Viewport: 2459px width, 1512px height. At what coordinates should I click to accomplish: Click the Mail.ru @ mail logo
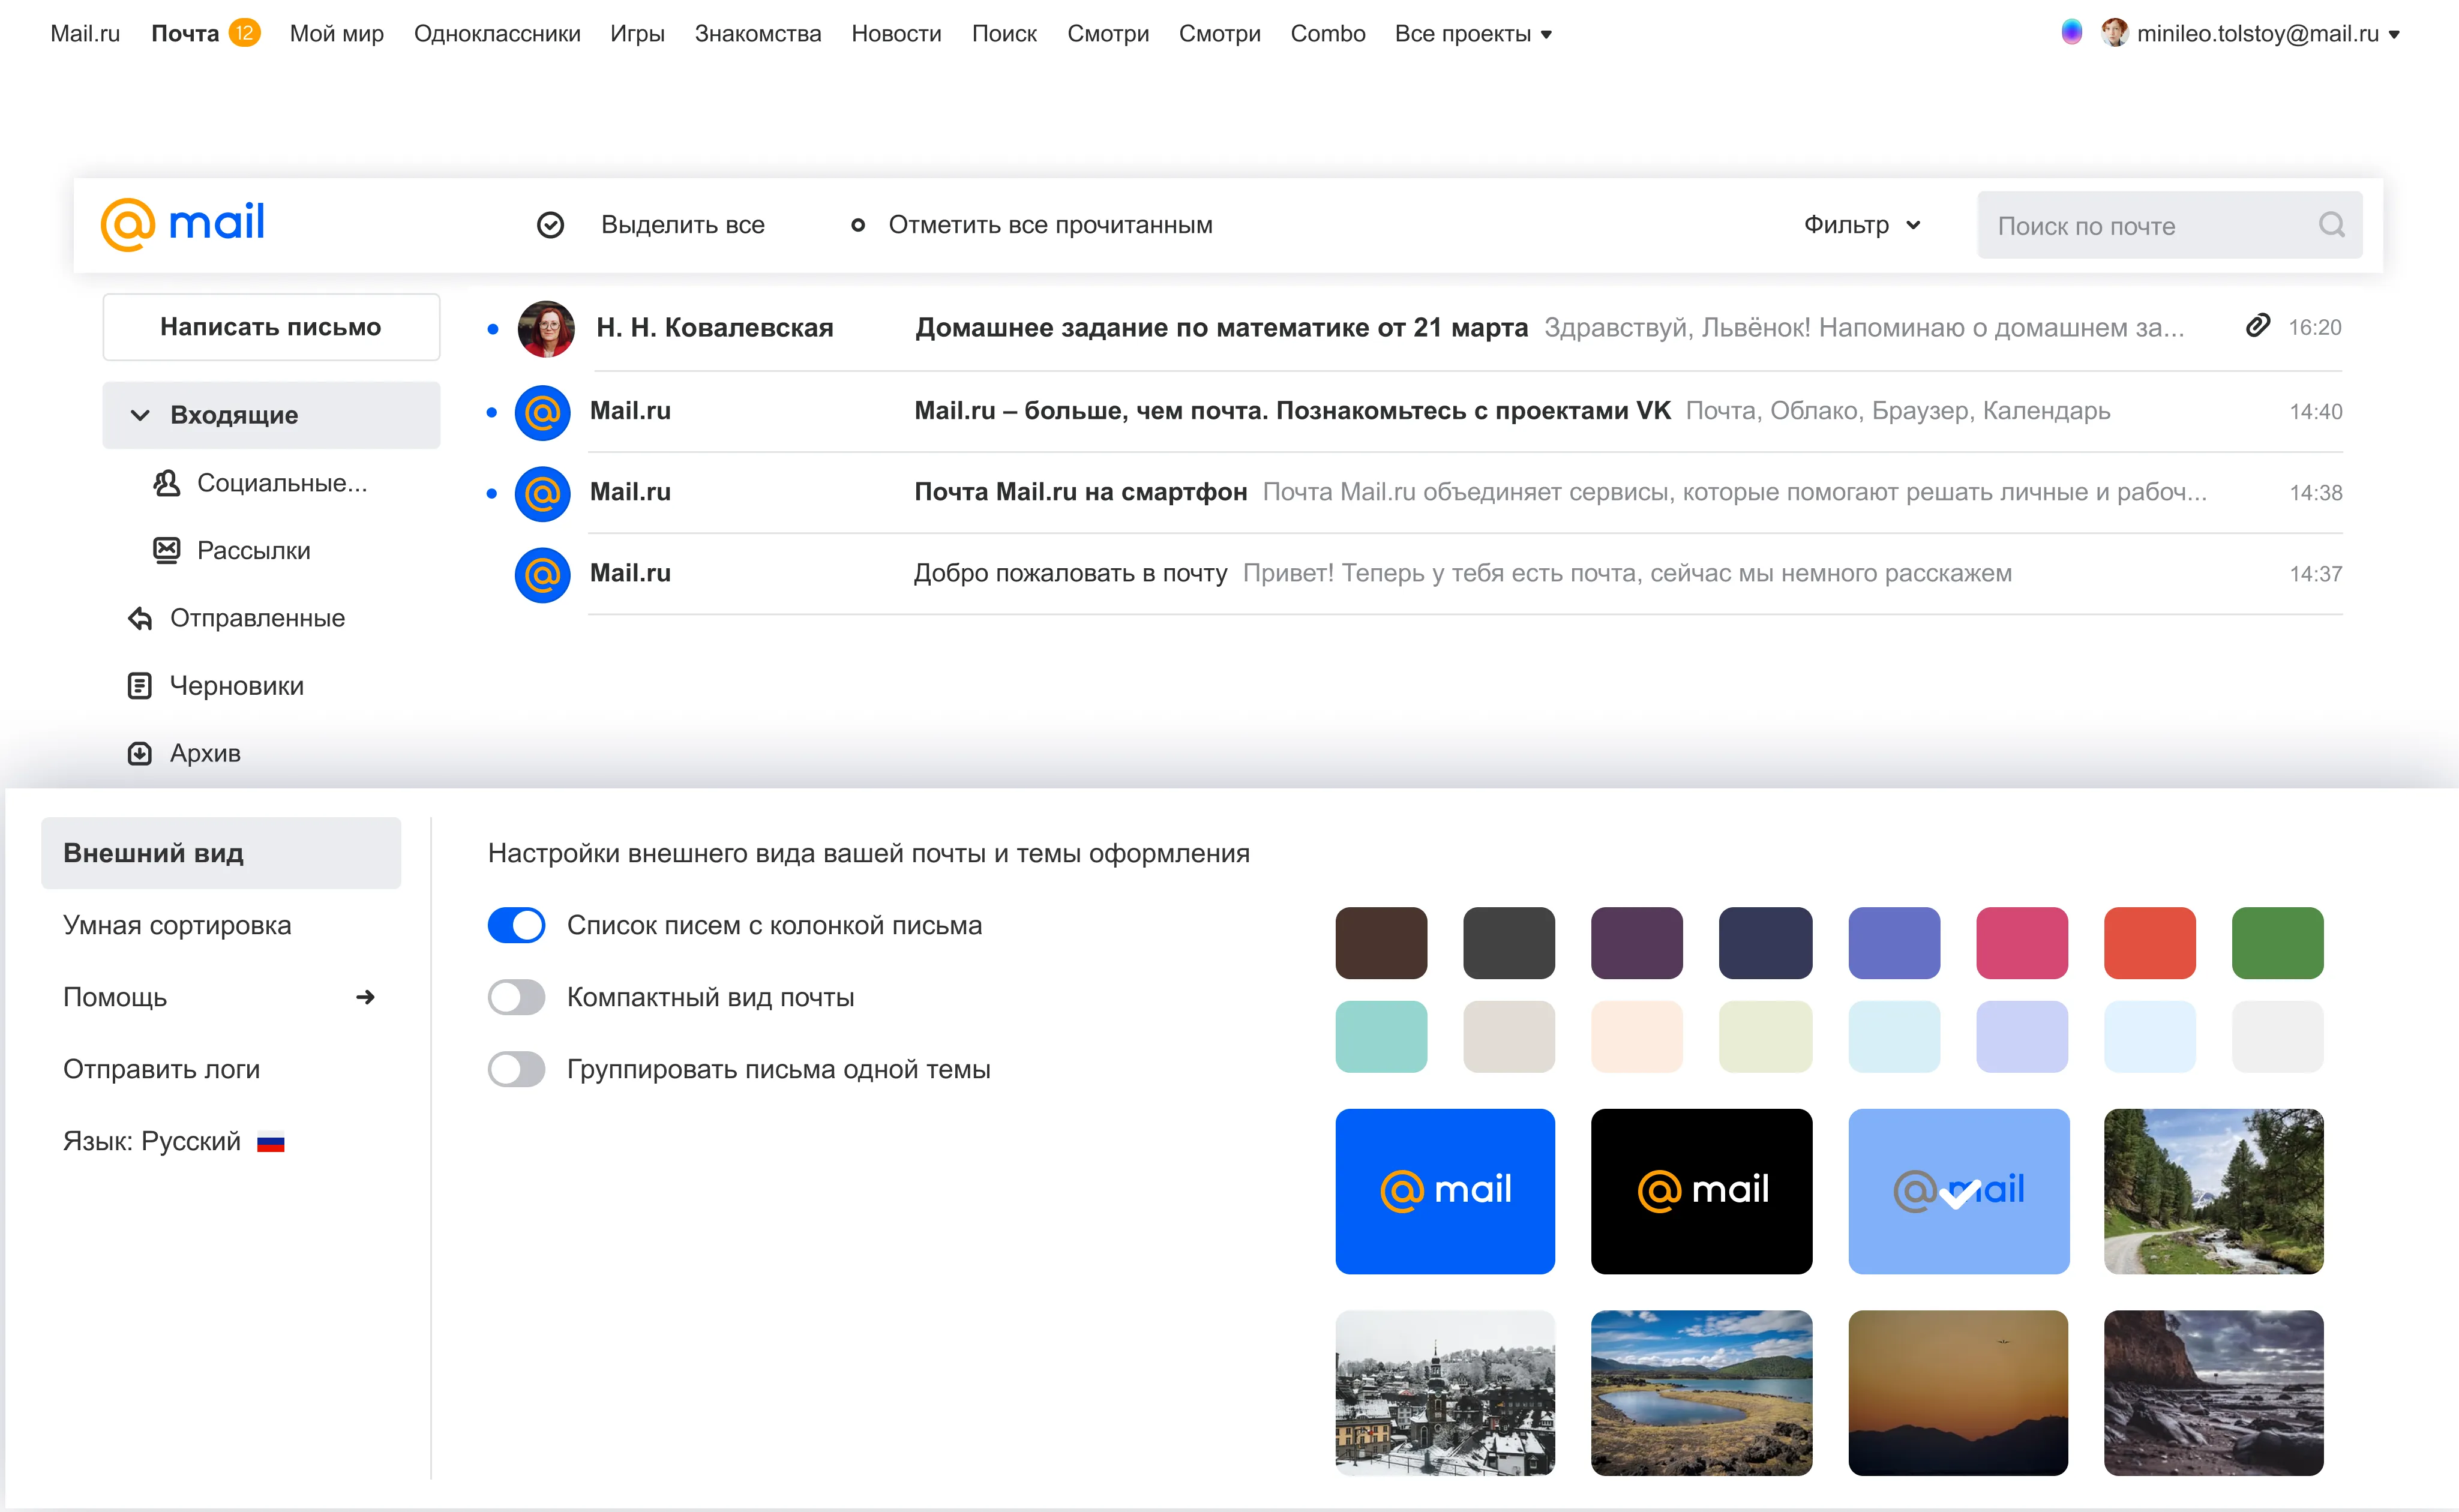pyautogui.click(x=183, y=223)
